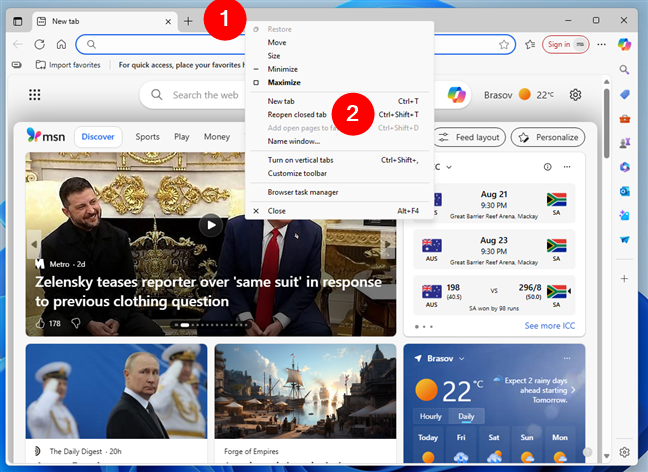Open the Play tab
The image size is (648, 472).
pos(181,137)
